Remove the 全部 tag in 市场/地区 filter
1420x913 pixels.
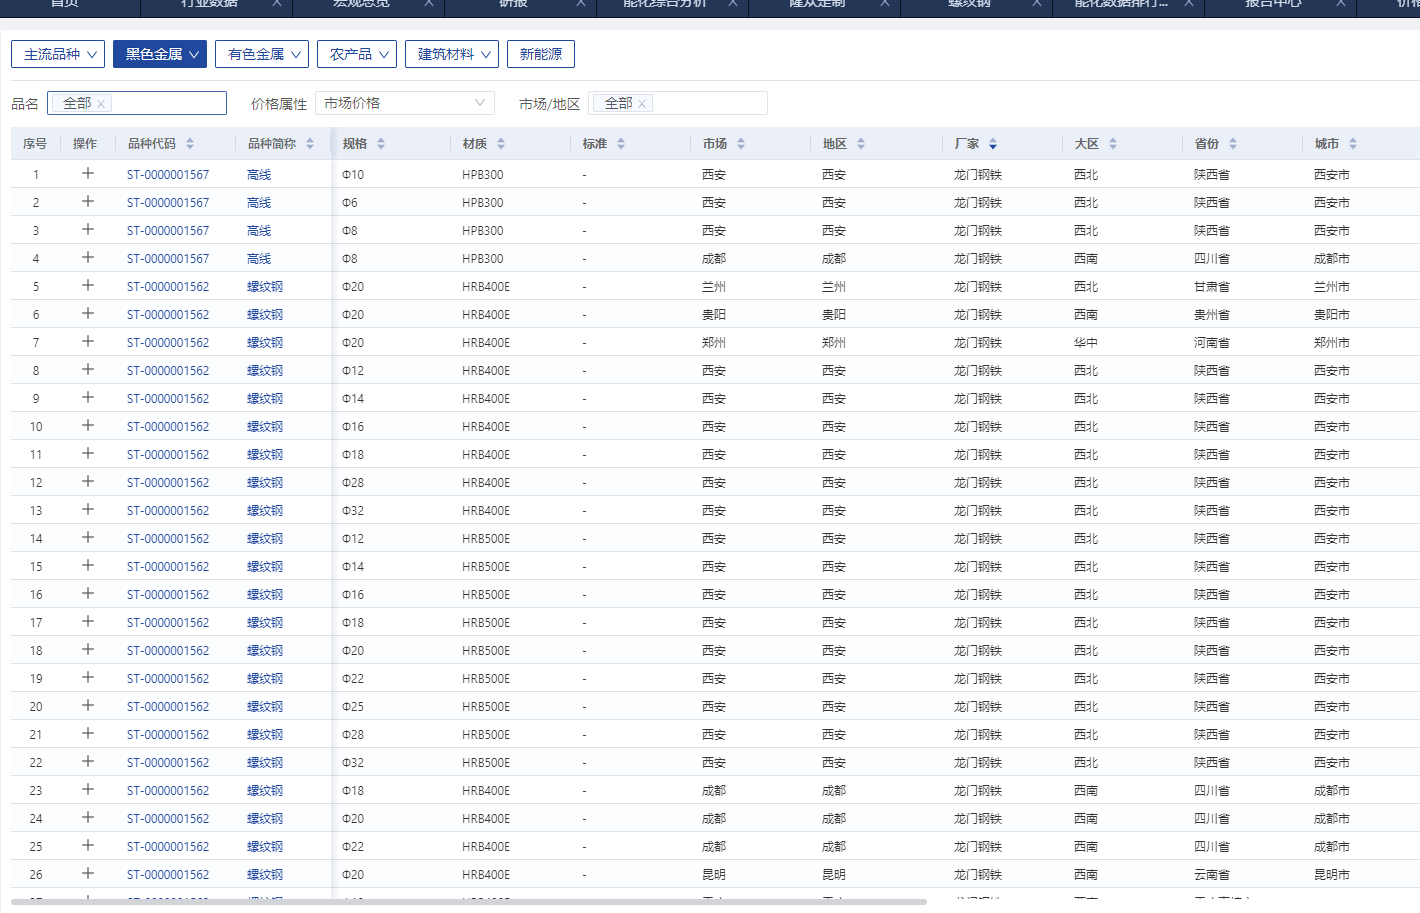click(x=642, y=104)
